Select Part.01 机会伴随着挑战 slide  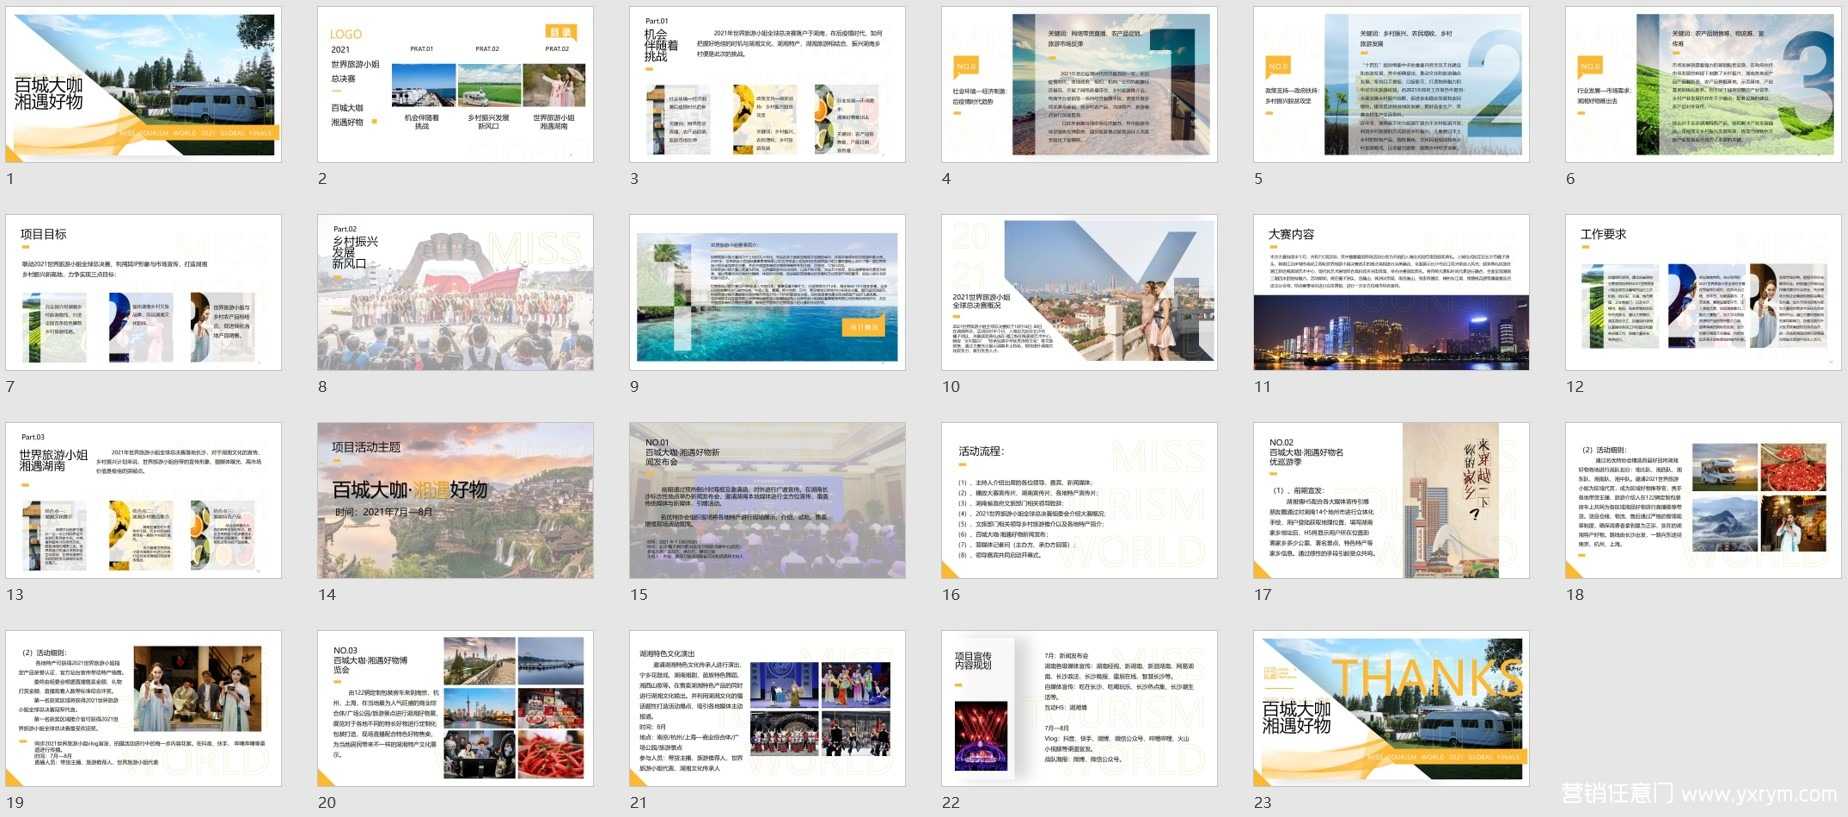767,85
